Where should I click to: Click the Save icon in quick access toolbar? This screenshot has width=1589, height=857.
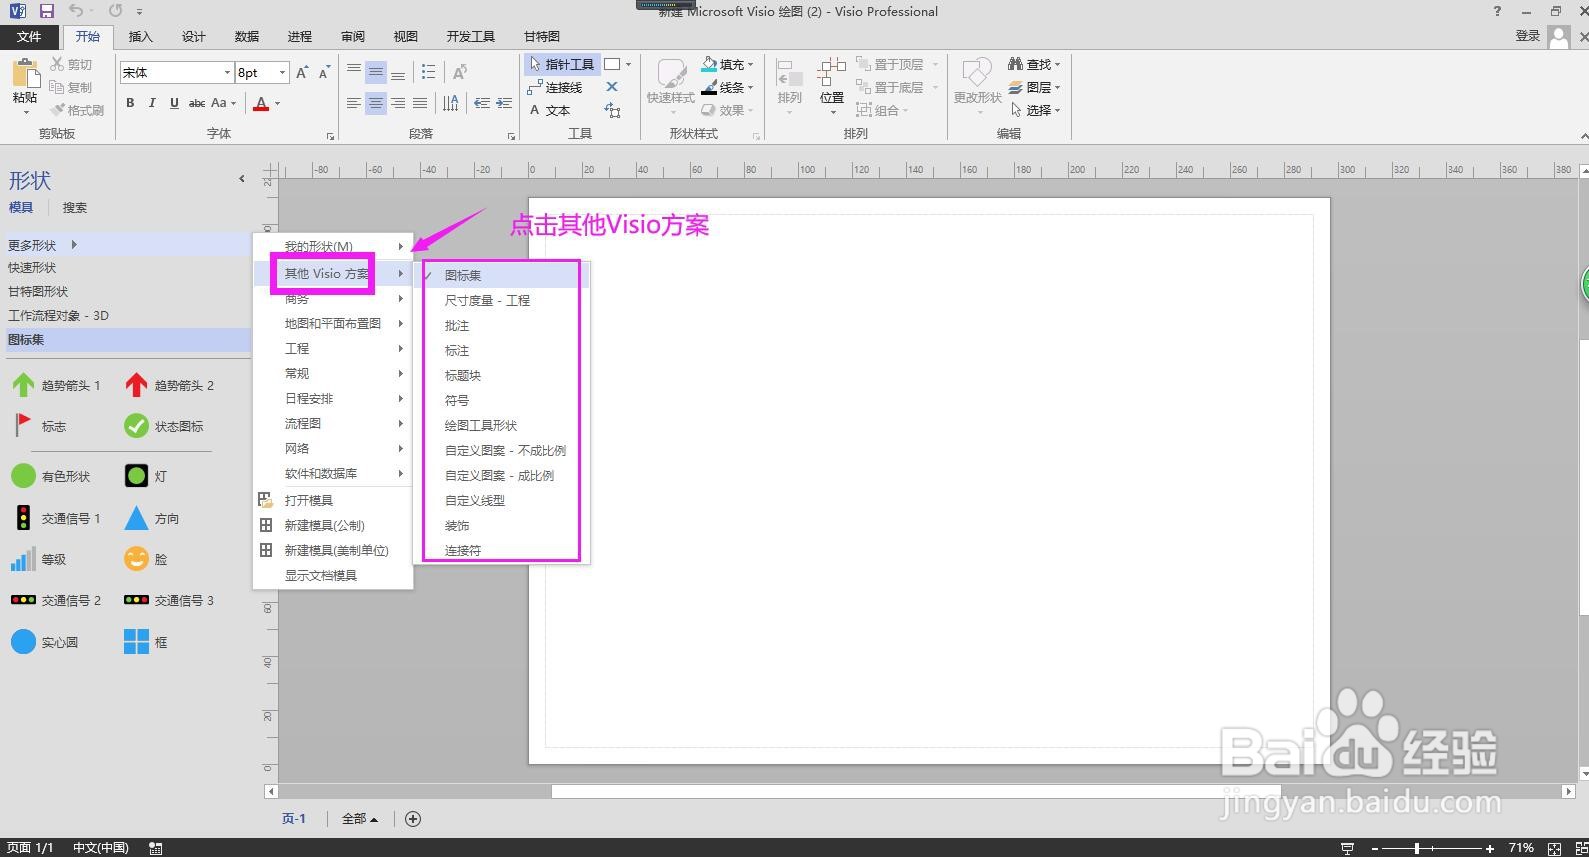[46, 11]
